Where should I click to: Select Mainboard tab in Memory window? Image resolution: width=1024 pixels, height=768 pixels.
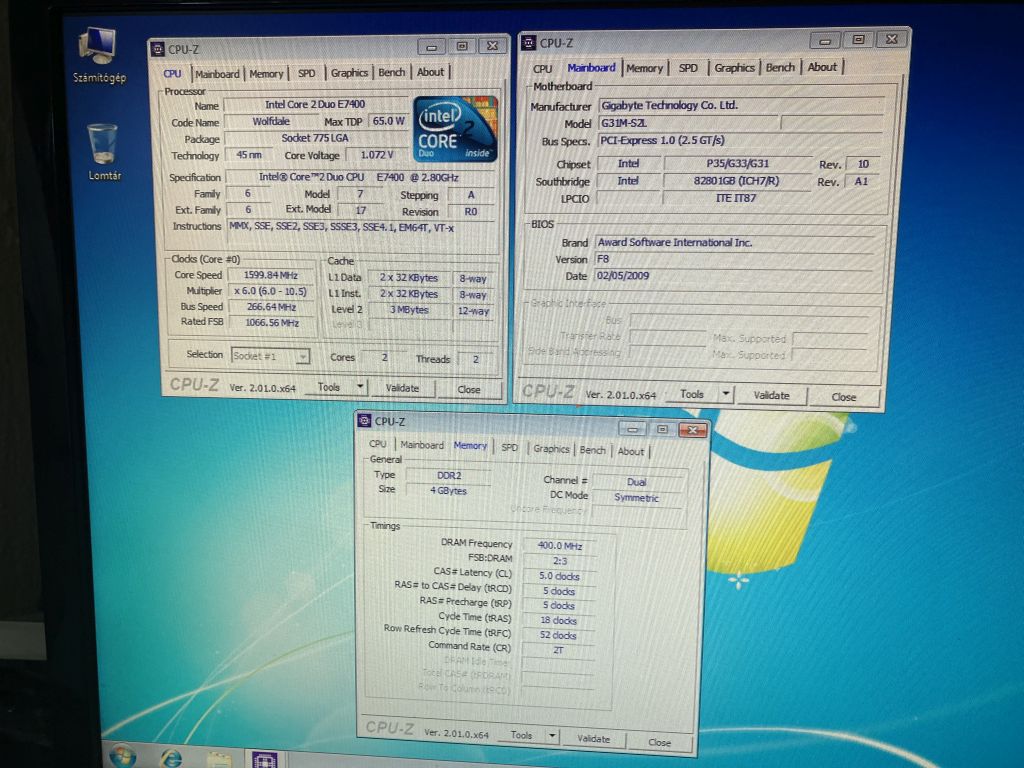422,445
